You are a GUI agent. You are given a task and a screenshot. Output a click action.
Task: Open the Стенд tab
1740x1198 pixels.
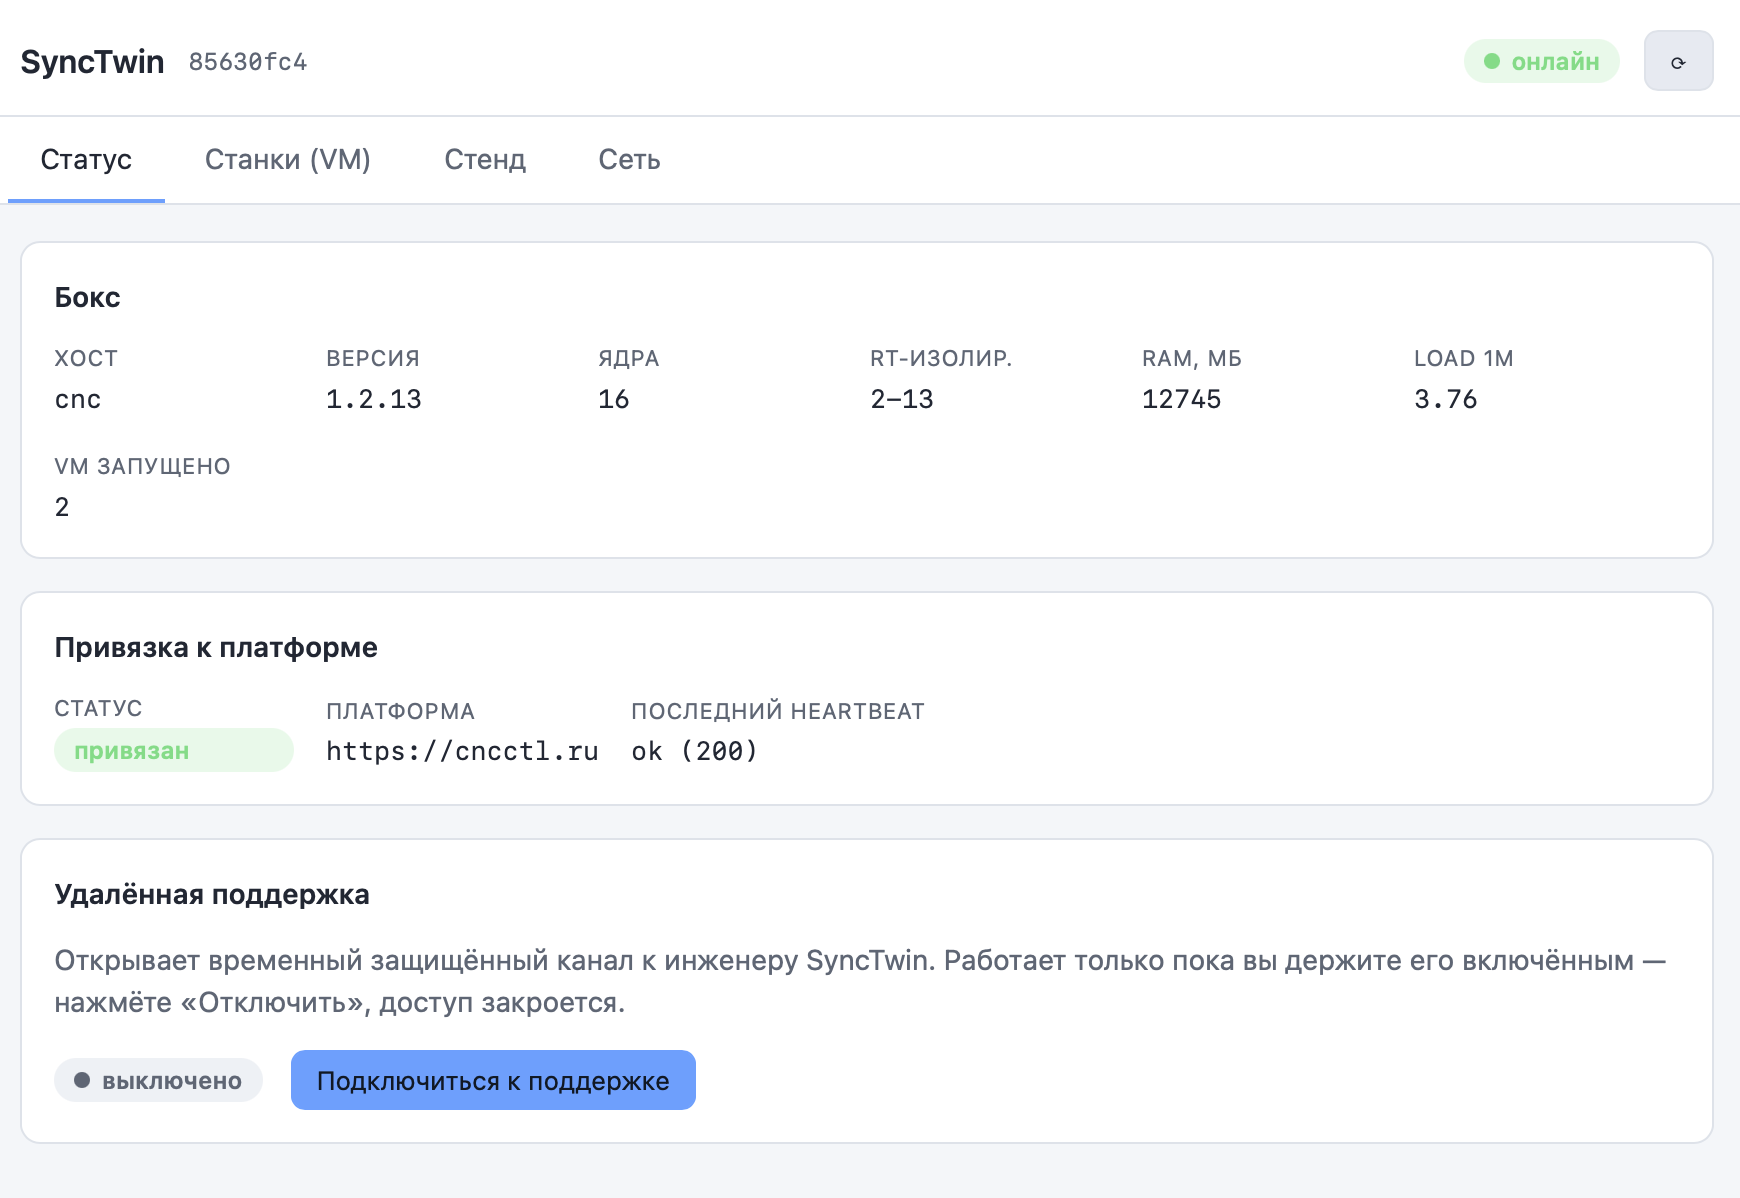click(x=485, y=160)
